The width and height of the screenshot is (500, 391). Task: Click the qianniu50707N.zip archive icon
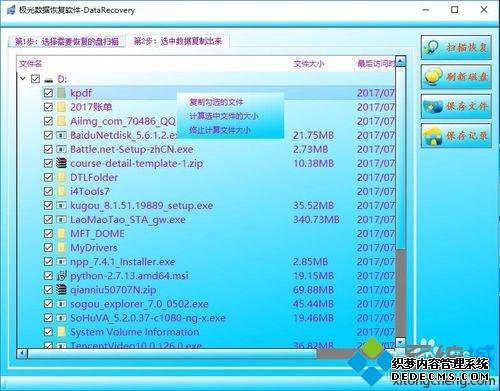click(61, 290)
